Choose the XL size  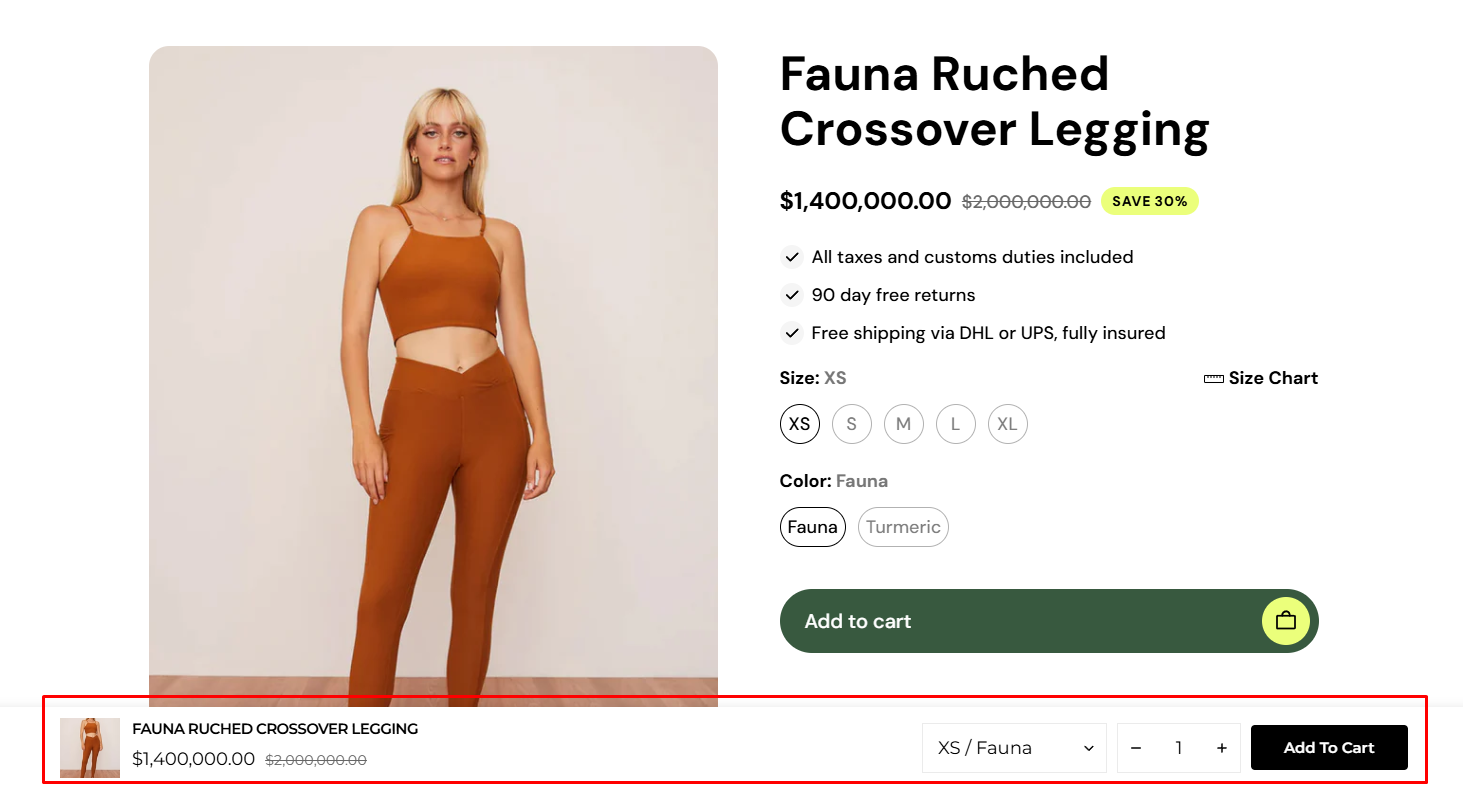tap(1008, 424)
